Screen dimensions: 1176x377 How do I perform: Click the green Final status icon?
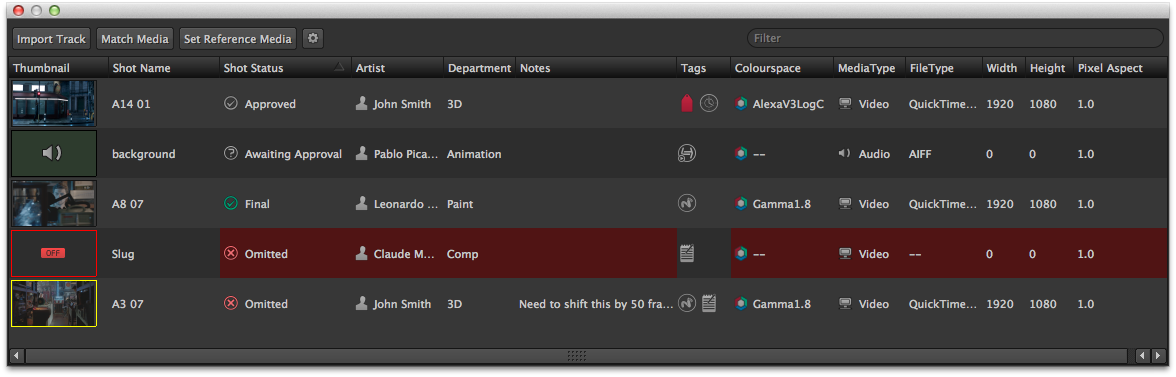[x=231, y=203]
